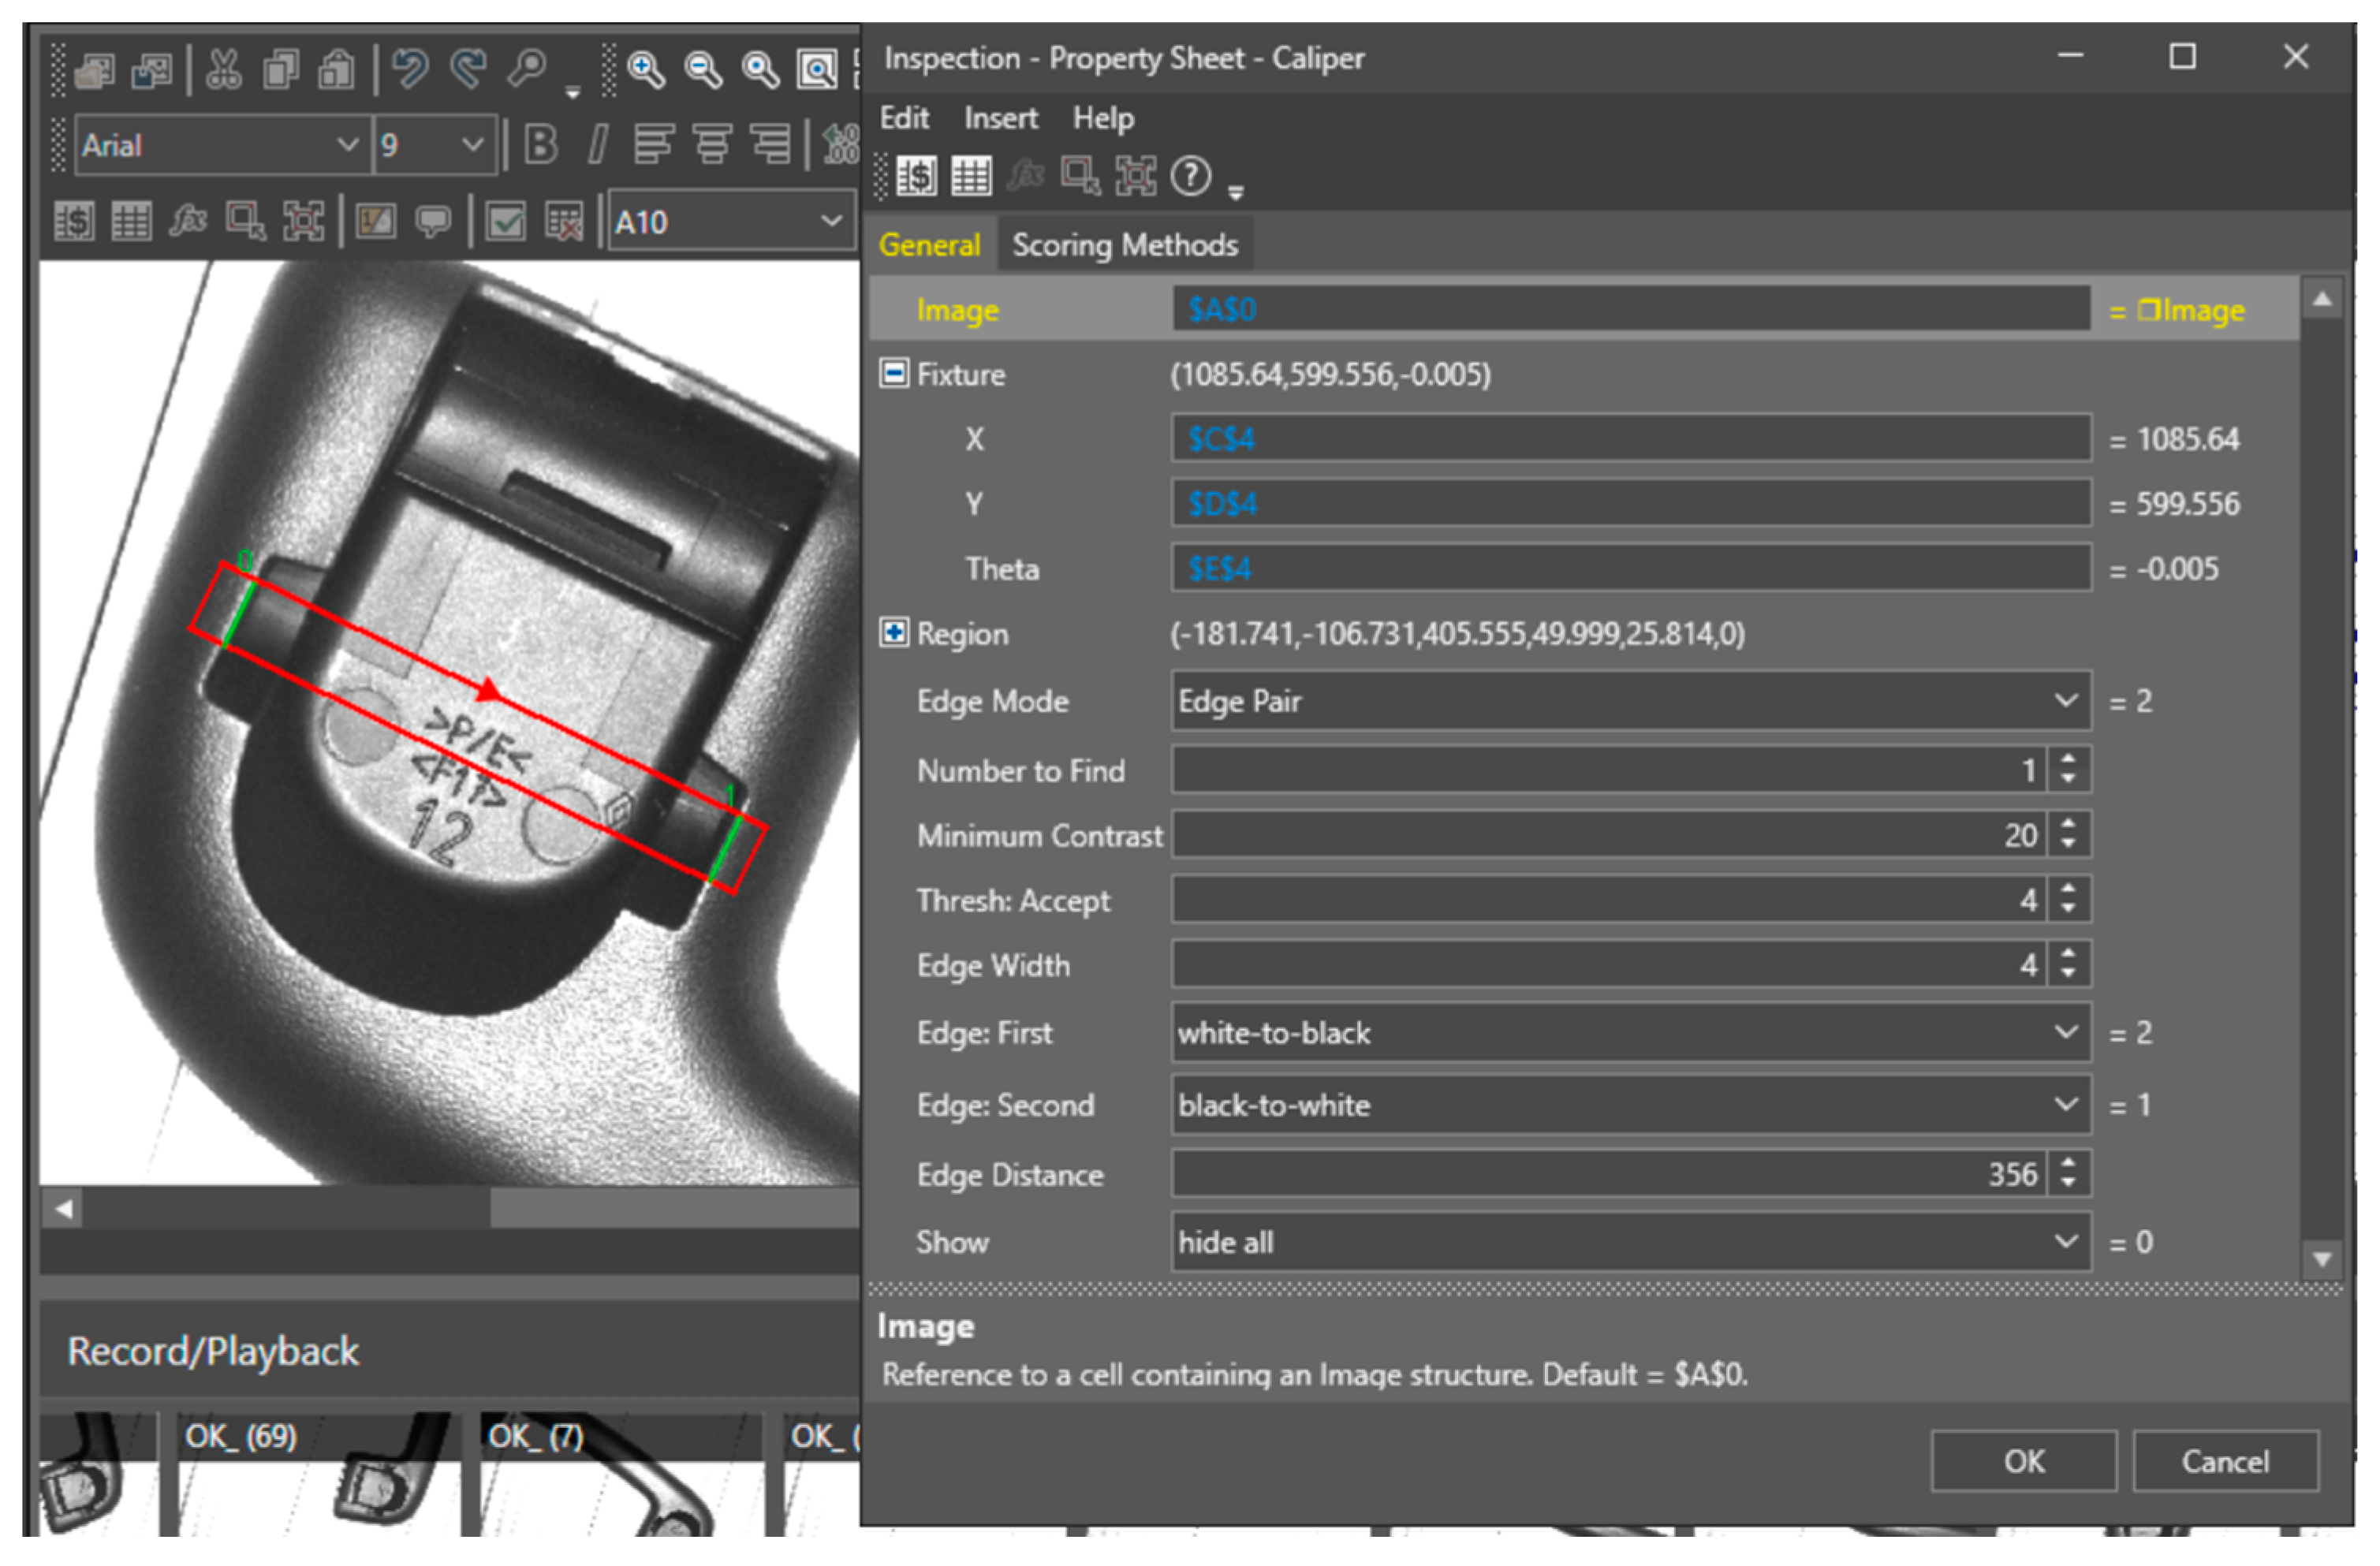2380x1566 pixels.
Task: Increase the Minimum Contrast spinner value
Action: [2068, 825]
